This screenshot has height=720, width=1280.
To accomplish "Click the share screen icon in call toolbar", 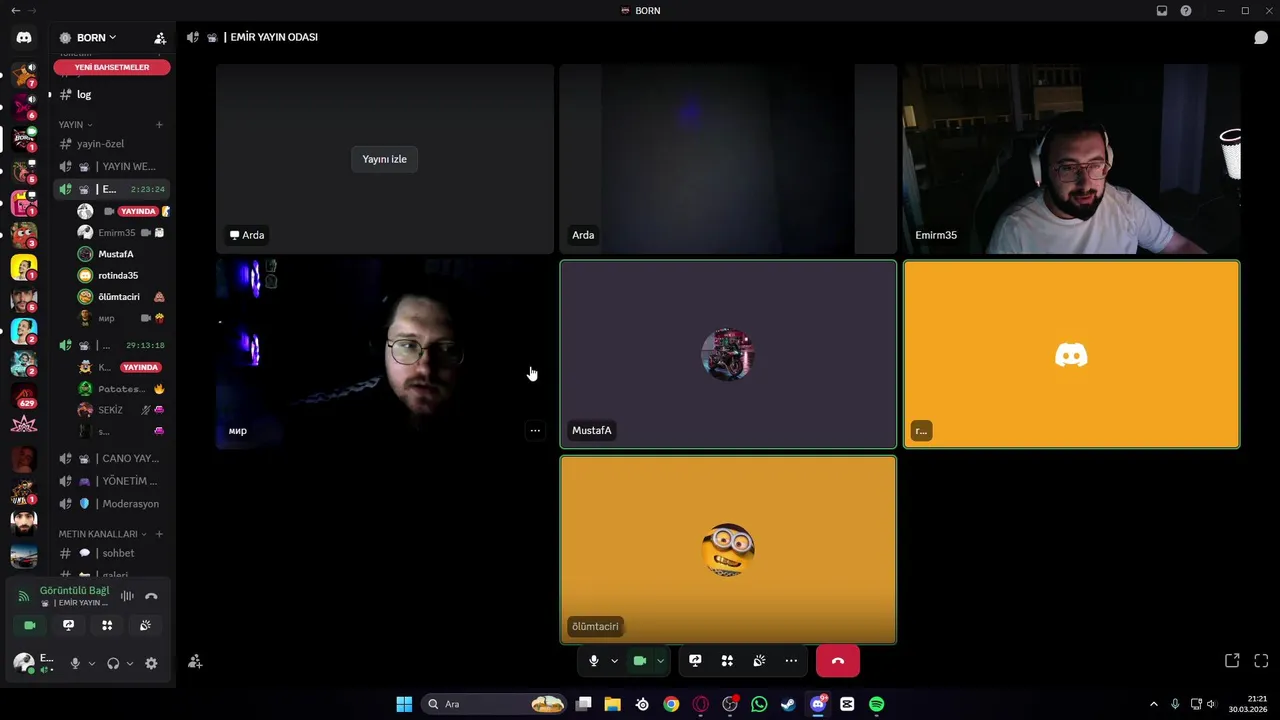I will pyautogui.click(x=695, y=661).
